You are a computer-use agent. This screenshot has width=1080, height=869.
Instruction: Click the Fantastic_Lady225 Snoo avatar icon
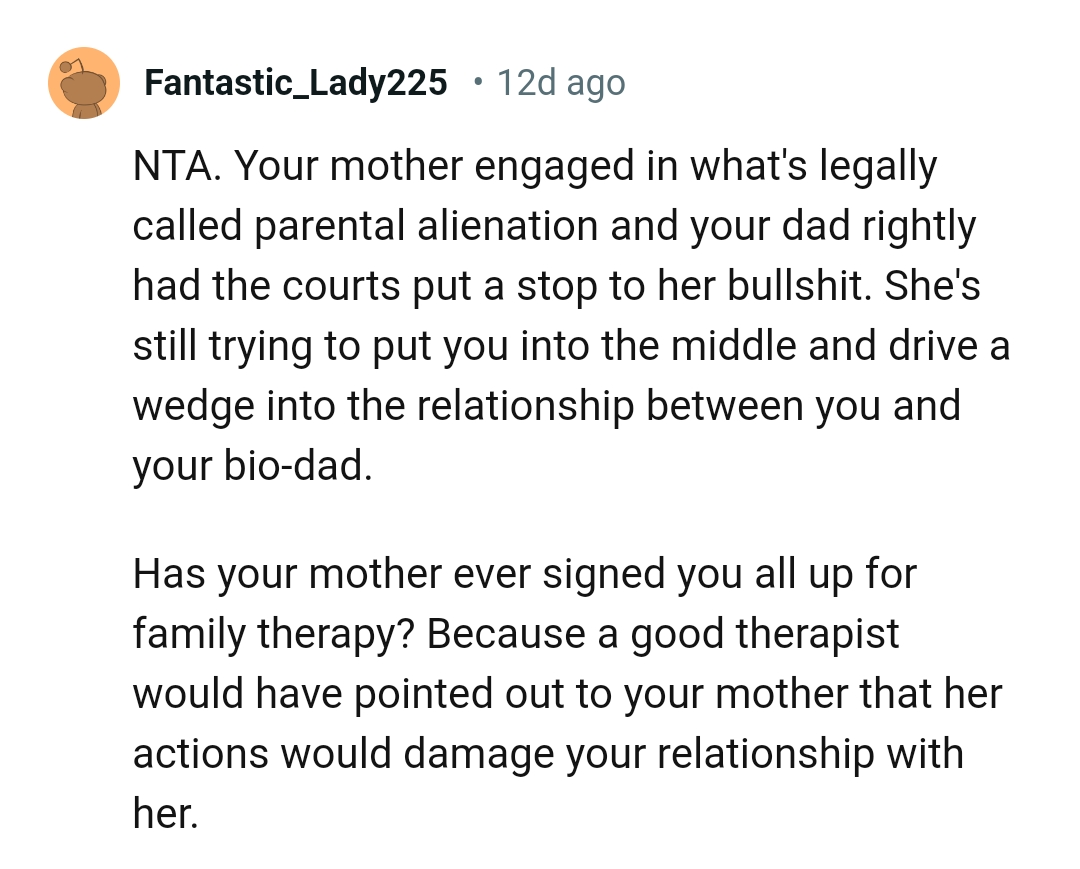[84, 83]
